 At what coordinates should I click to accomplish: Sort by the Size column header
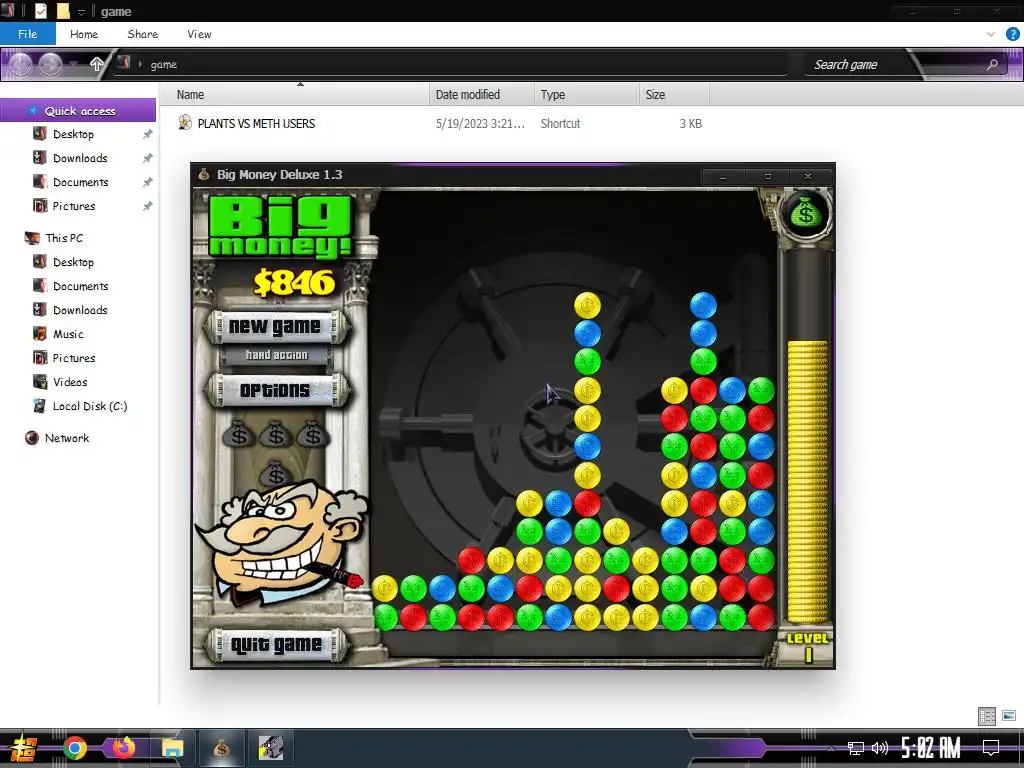click(x=674, y=95)
